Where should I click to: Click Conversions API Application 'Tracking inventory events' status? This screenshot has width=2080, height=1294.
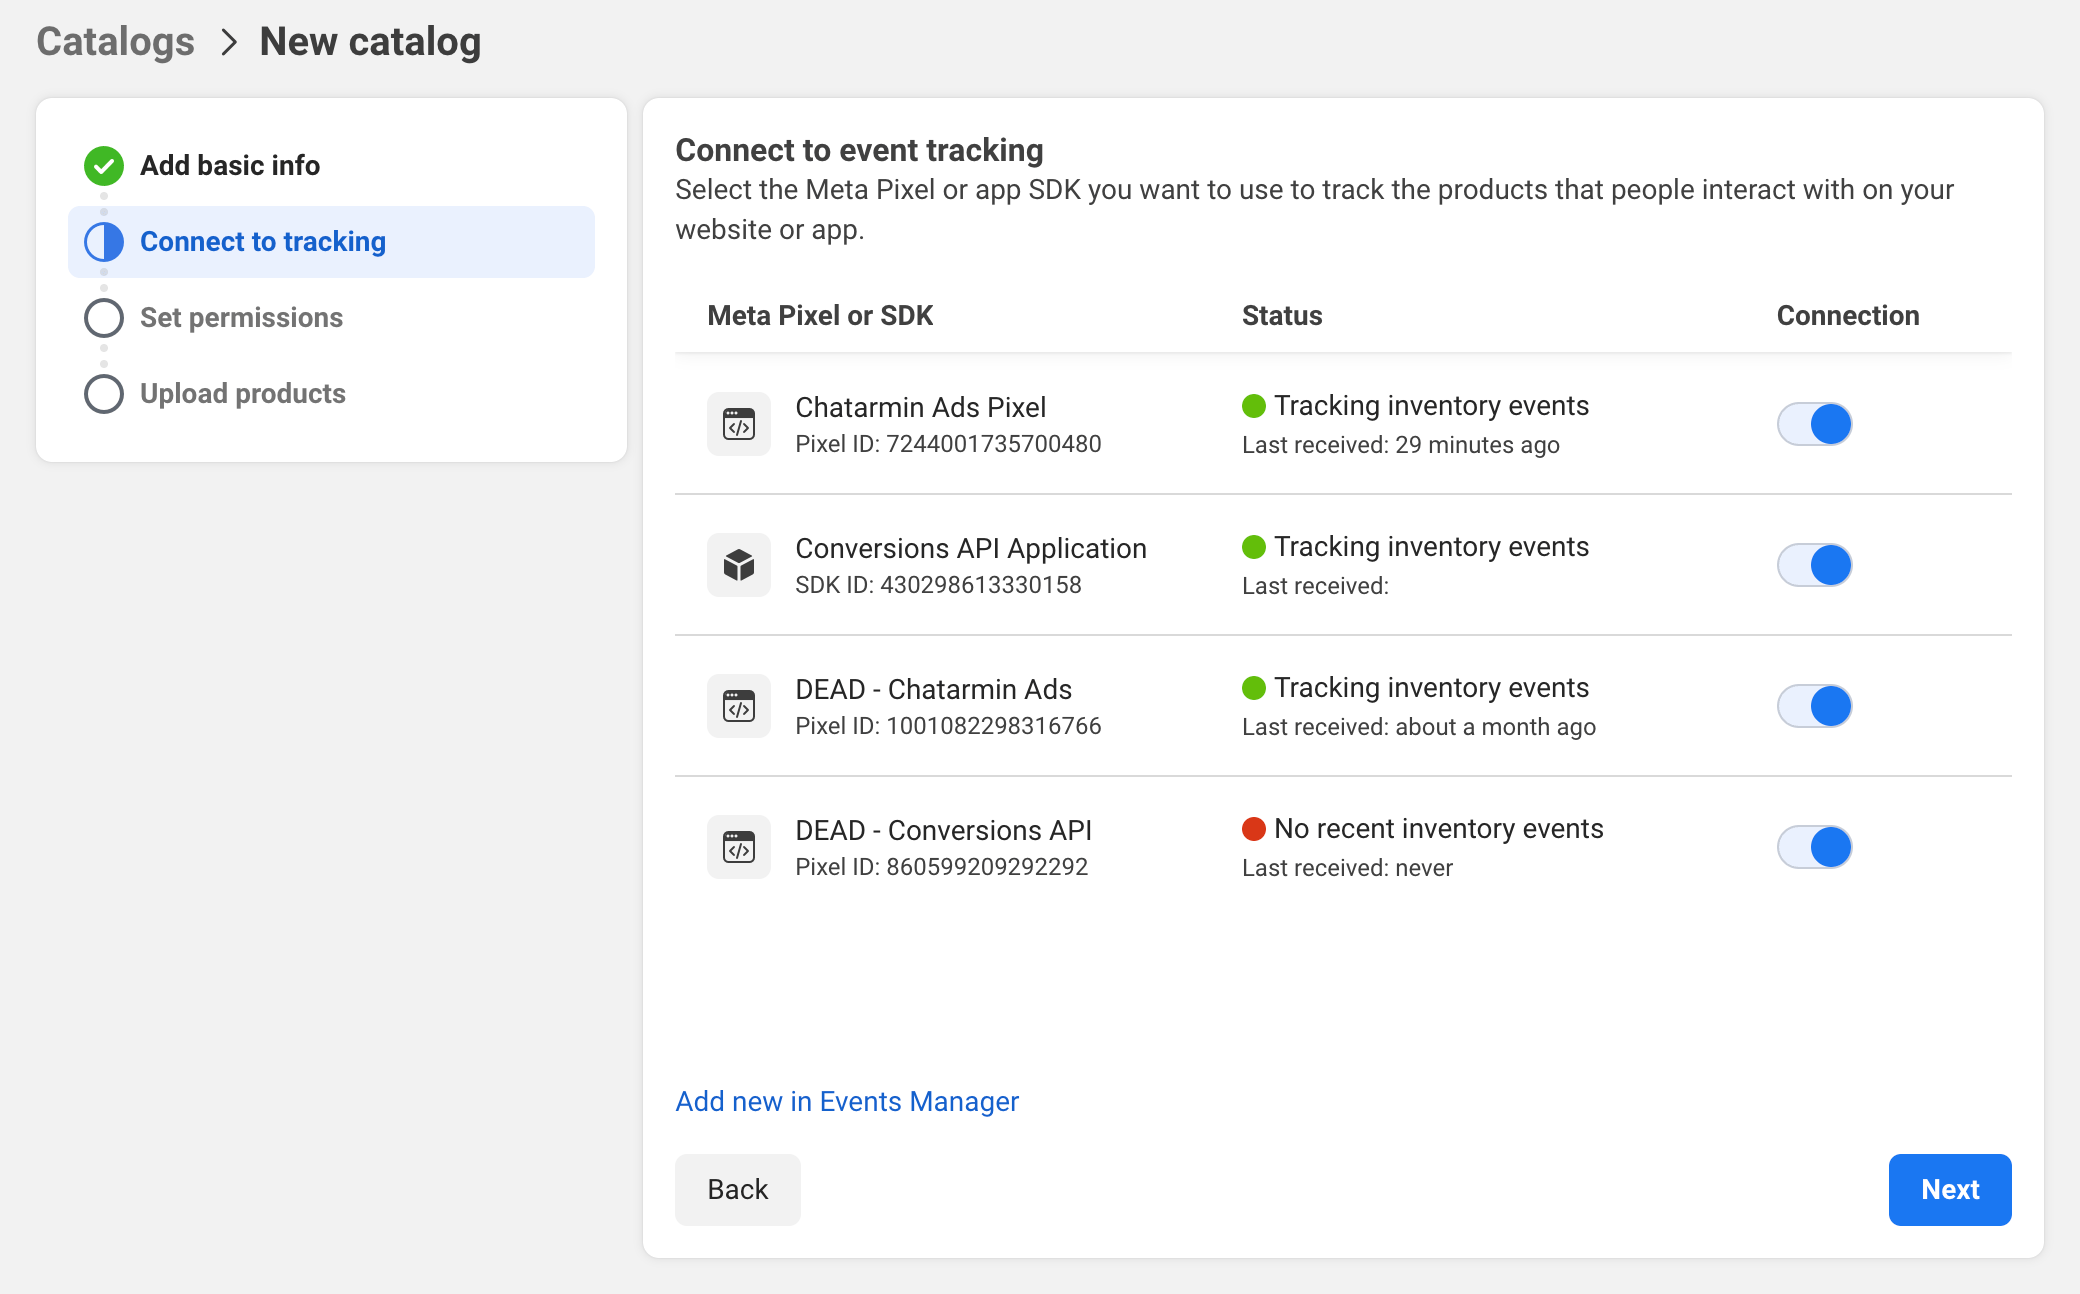click(1431, 547)
